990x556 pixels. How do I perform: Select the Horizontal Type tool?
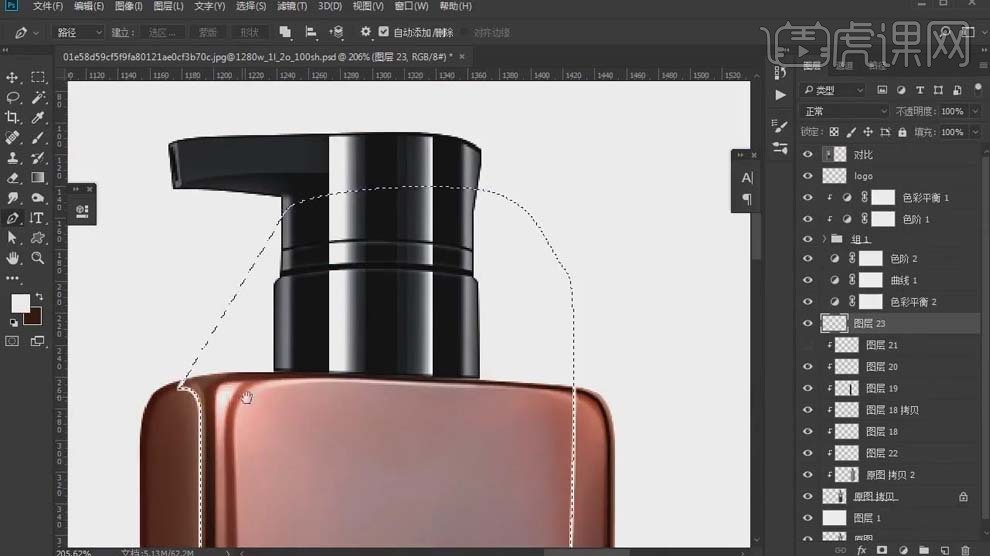[x=38, y=218]
